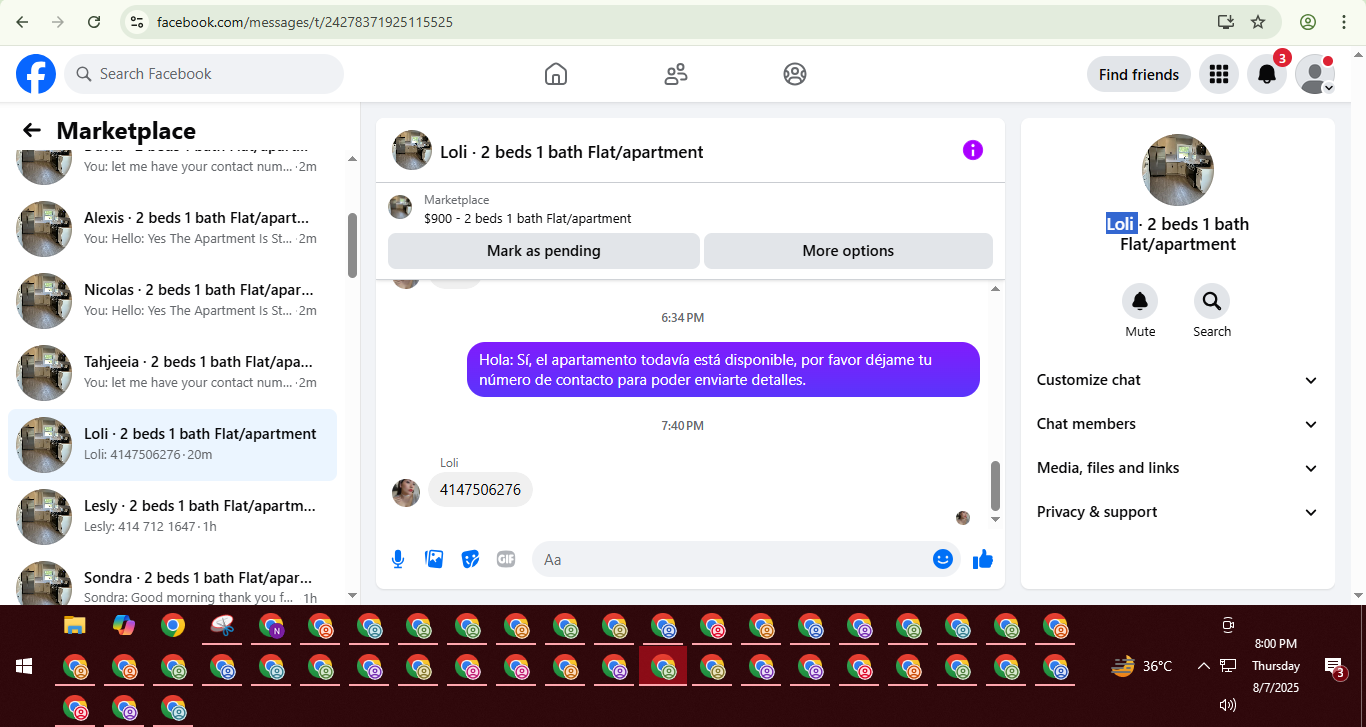This screenshot has height=727, width=1366.
Task: Open the taskbar volume speaker icon
Action: click(1228, 705)
